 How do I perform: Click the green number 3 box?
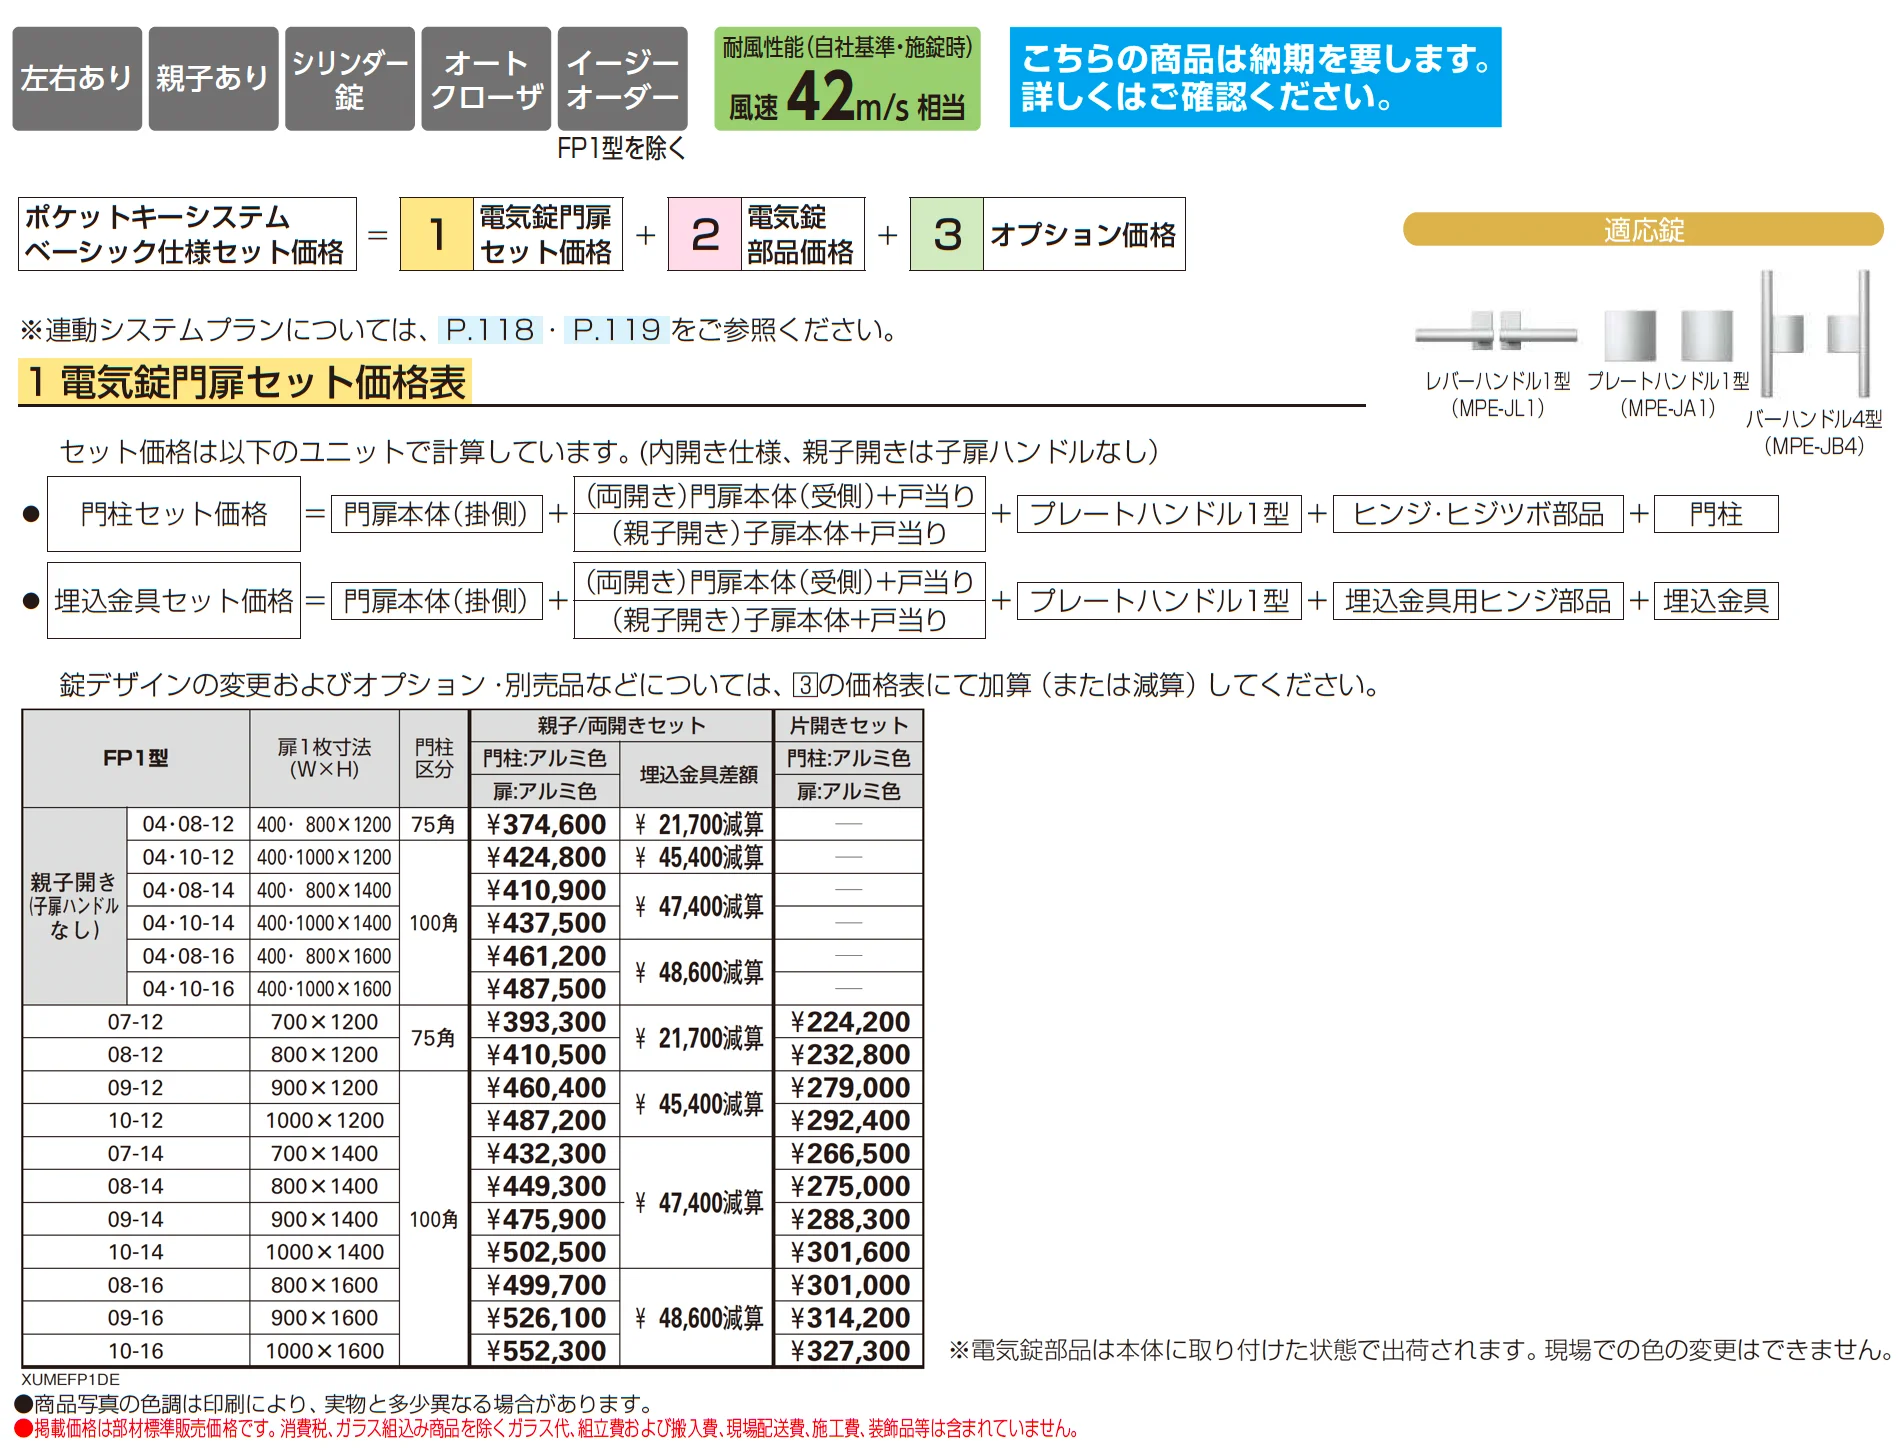click(947, 234)
